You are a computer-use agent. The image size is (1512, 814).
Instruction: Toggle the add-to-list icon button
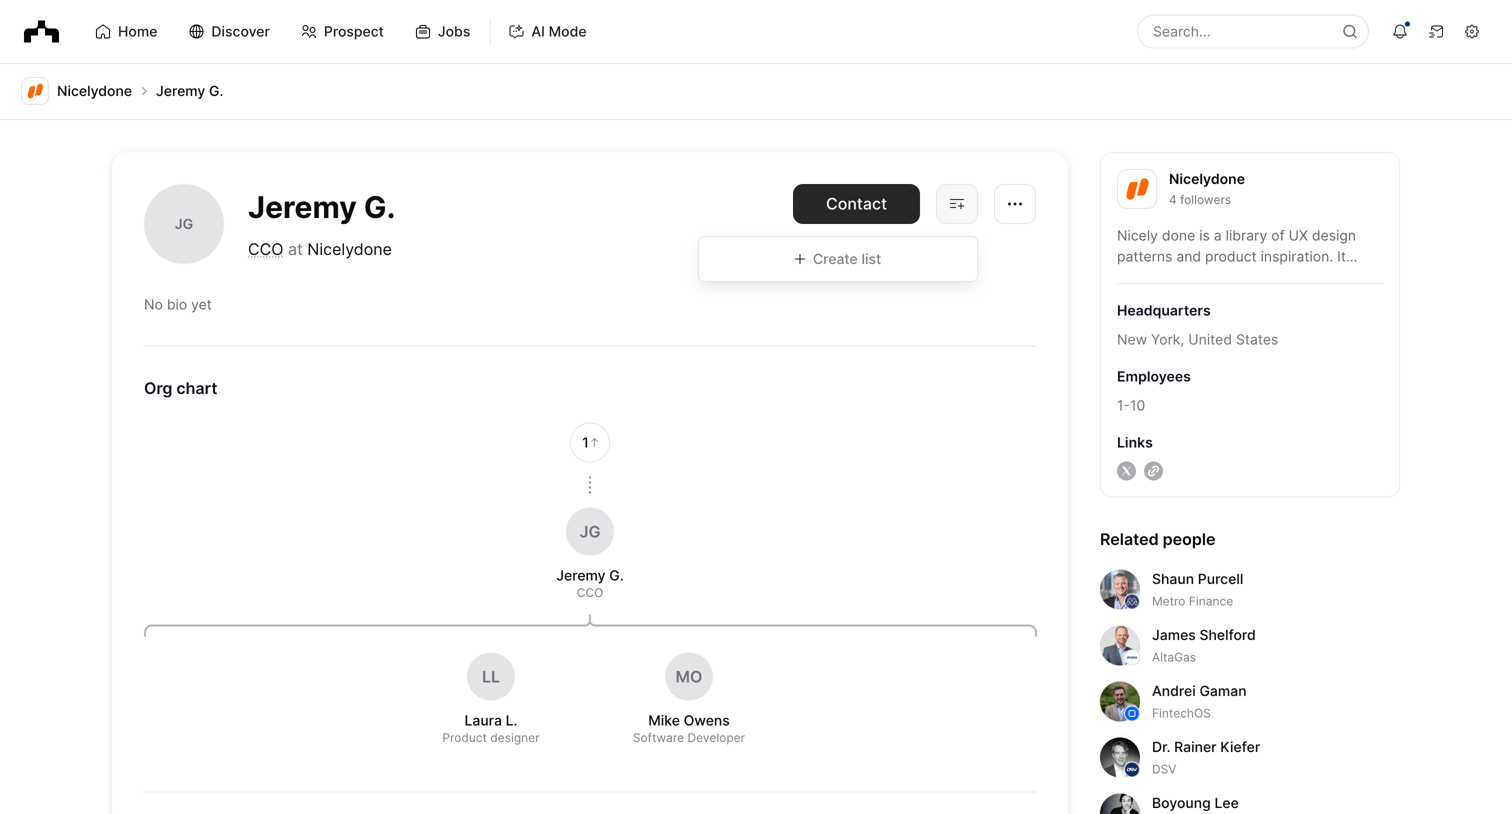[957, 204]
